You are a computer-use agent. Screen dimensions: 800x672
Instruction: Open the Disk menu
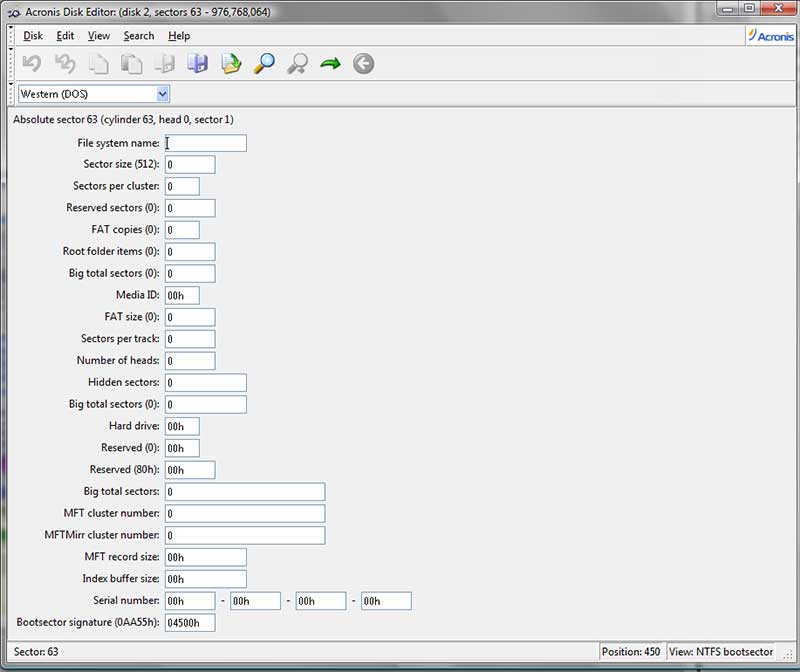pyautogui.click(x=33, y=36)
